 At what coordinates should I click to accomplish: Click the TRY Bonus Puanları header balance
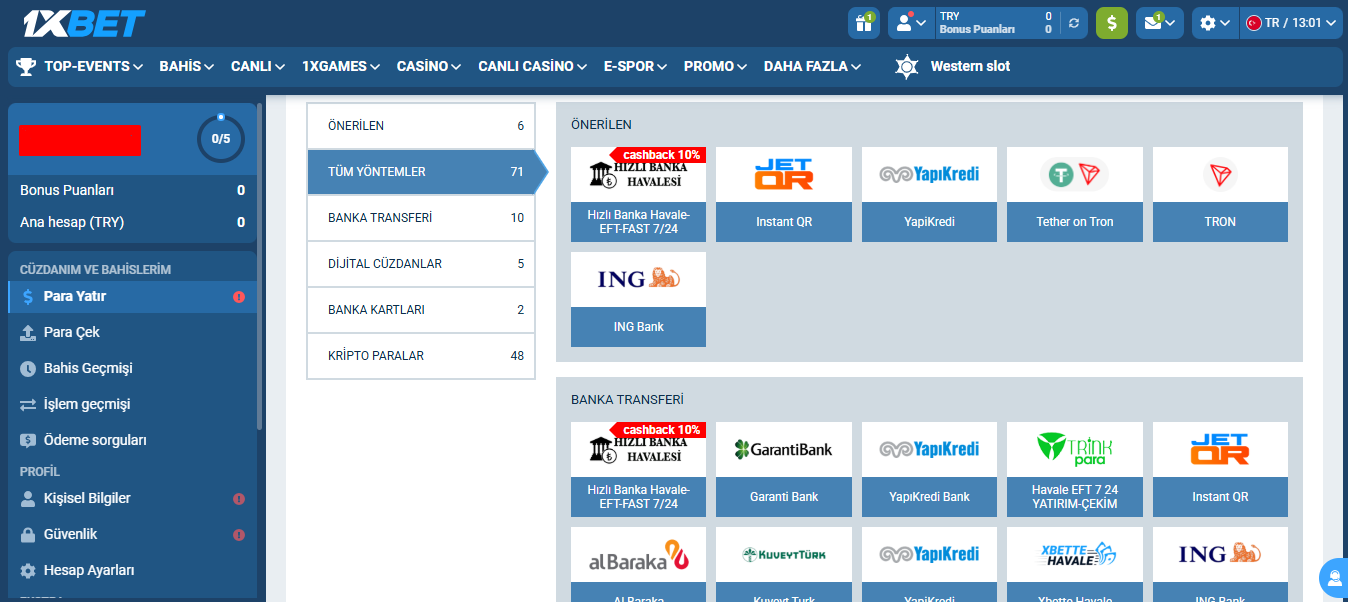tap(996, 23)
